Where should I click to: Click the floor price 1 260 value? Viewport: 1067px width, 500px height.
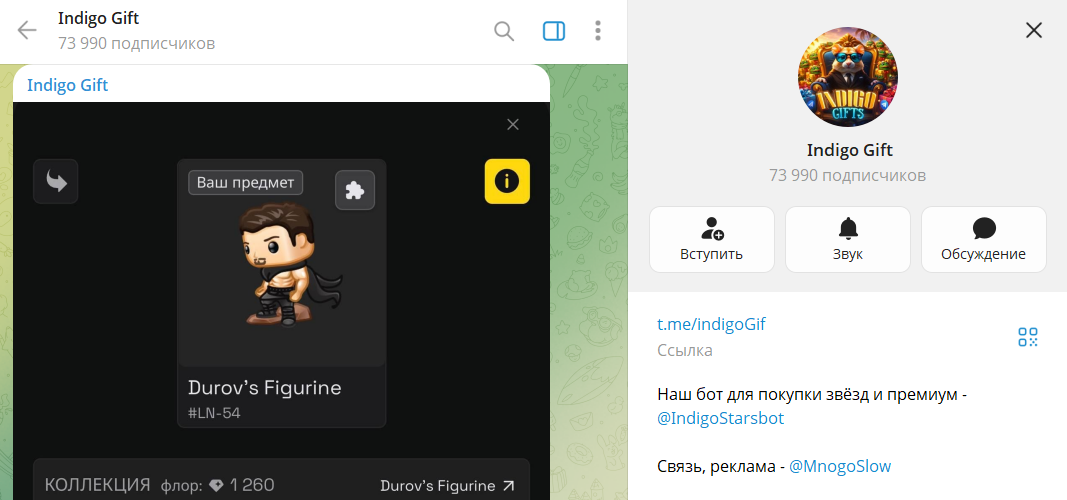(x=252, y=485)
